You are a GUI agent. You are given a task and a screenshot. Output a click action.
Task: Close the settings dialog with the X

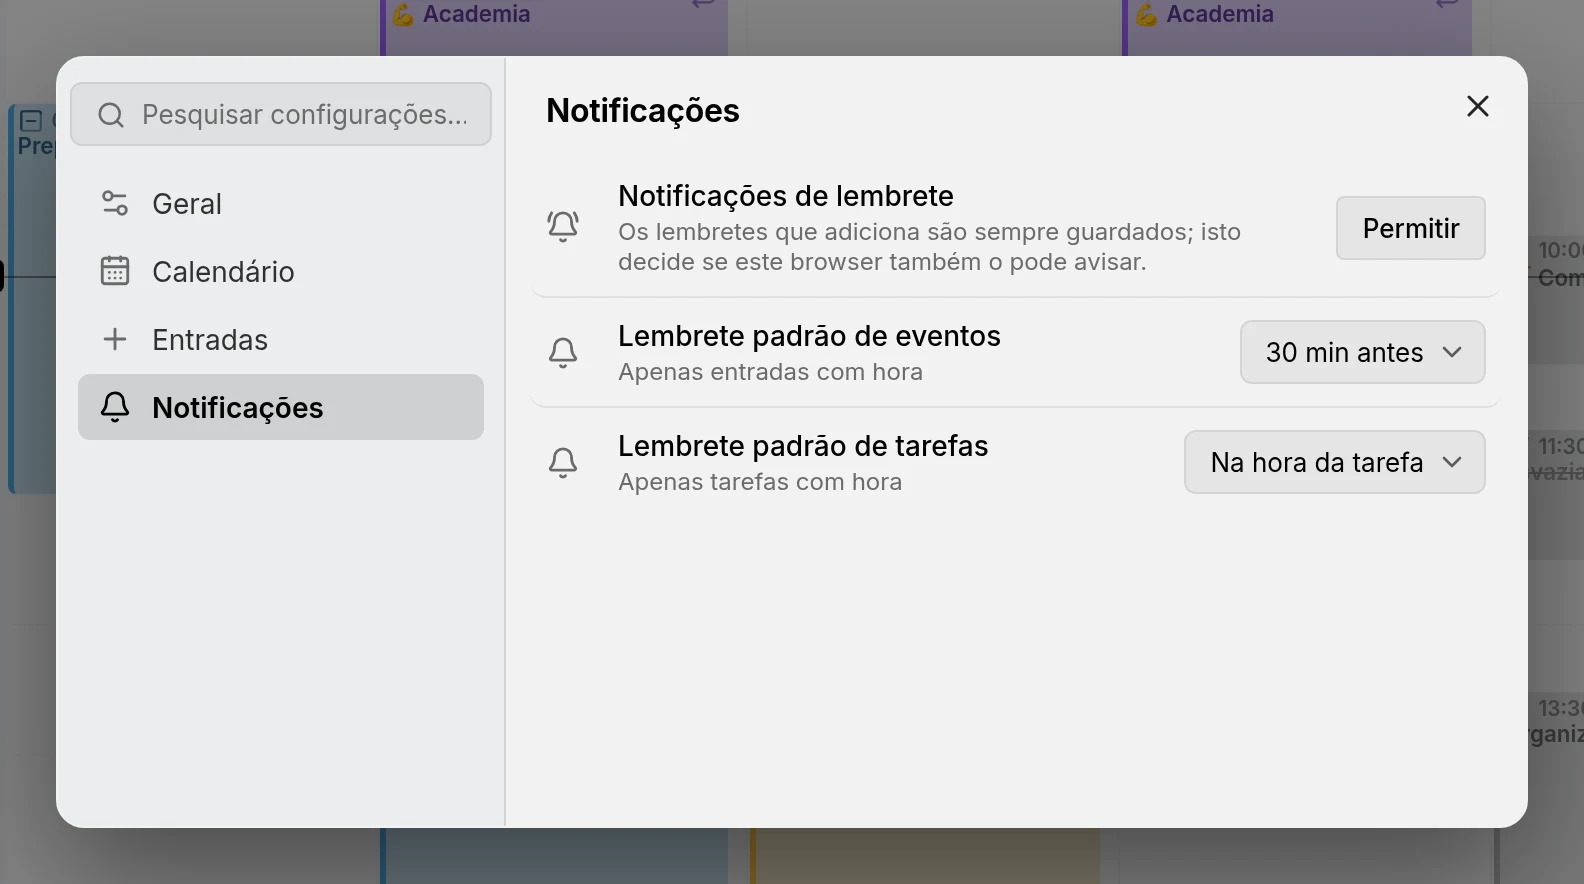point(1478,106)
